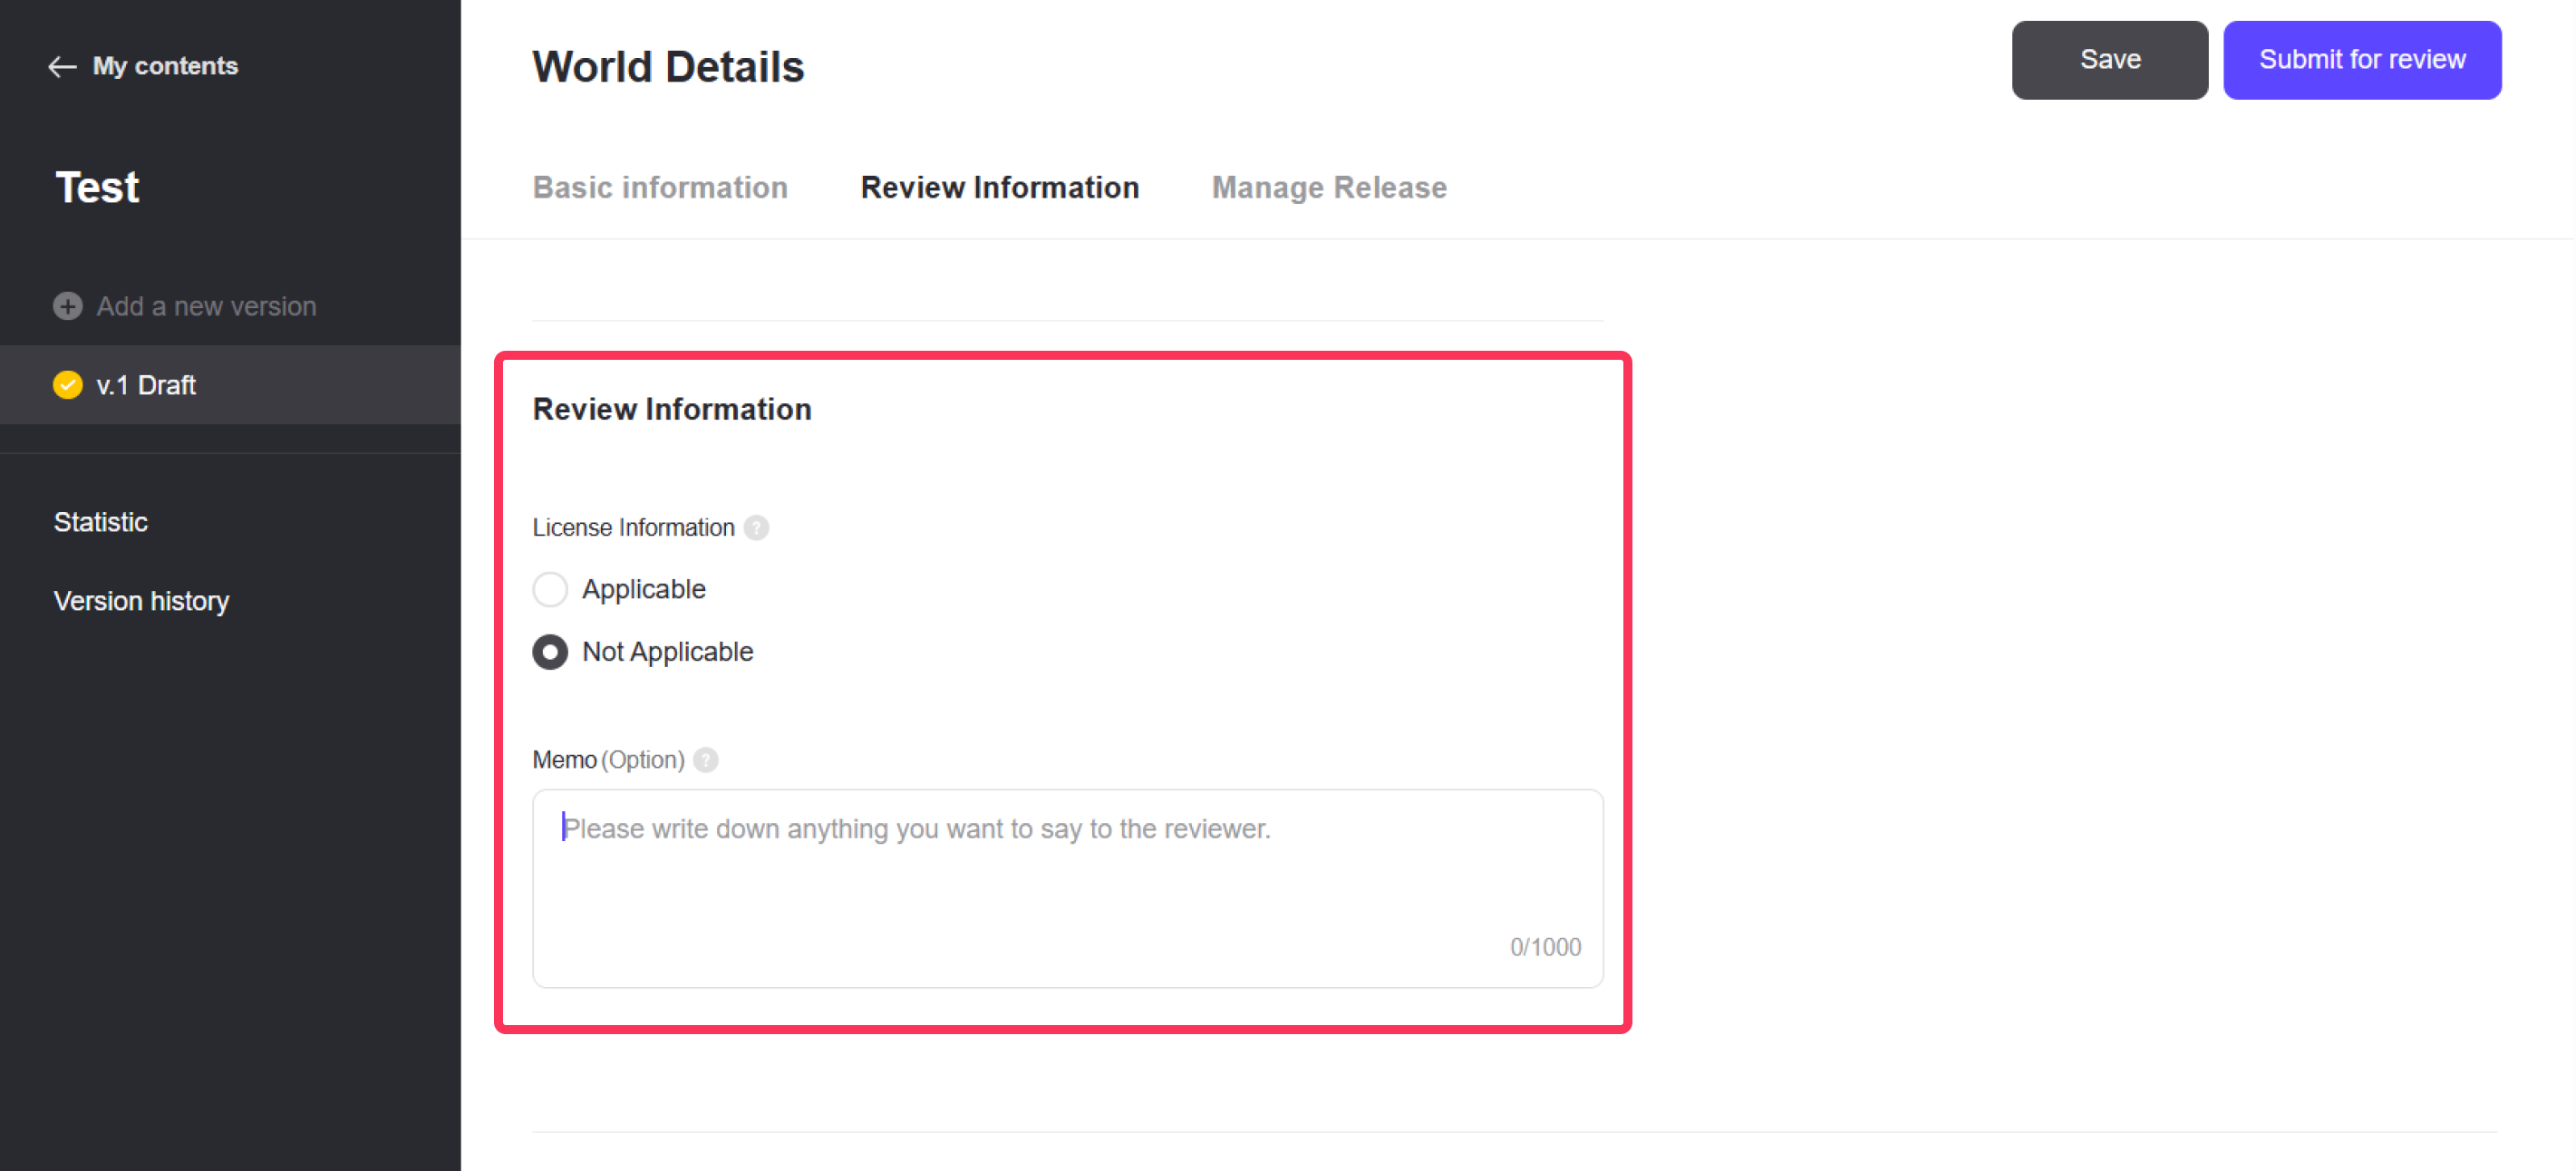Image resolution: width=2576 pixels, height=1171 pixels.
Task: Click the 0/1000 character counter
Action: (x=1545, y=947)
